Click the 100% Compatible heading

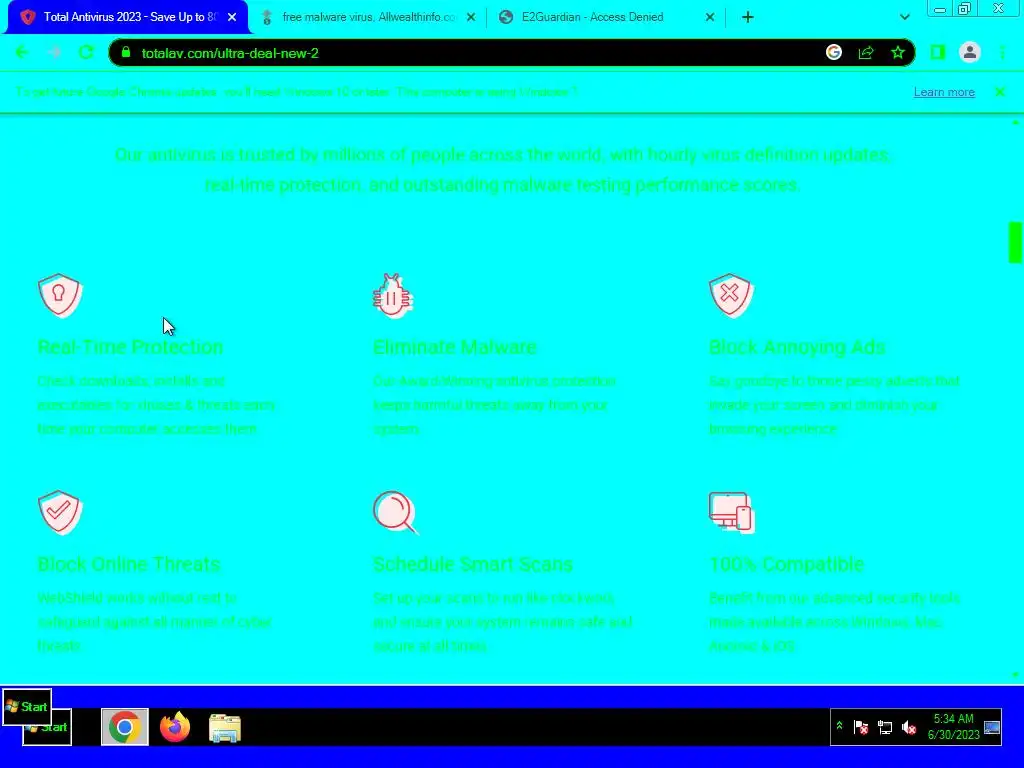786,564
